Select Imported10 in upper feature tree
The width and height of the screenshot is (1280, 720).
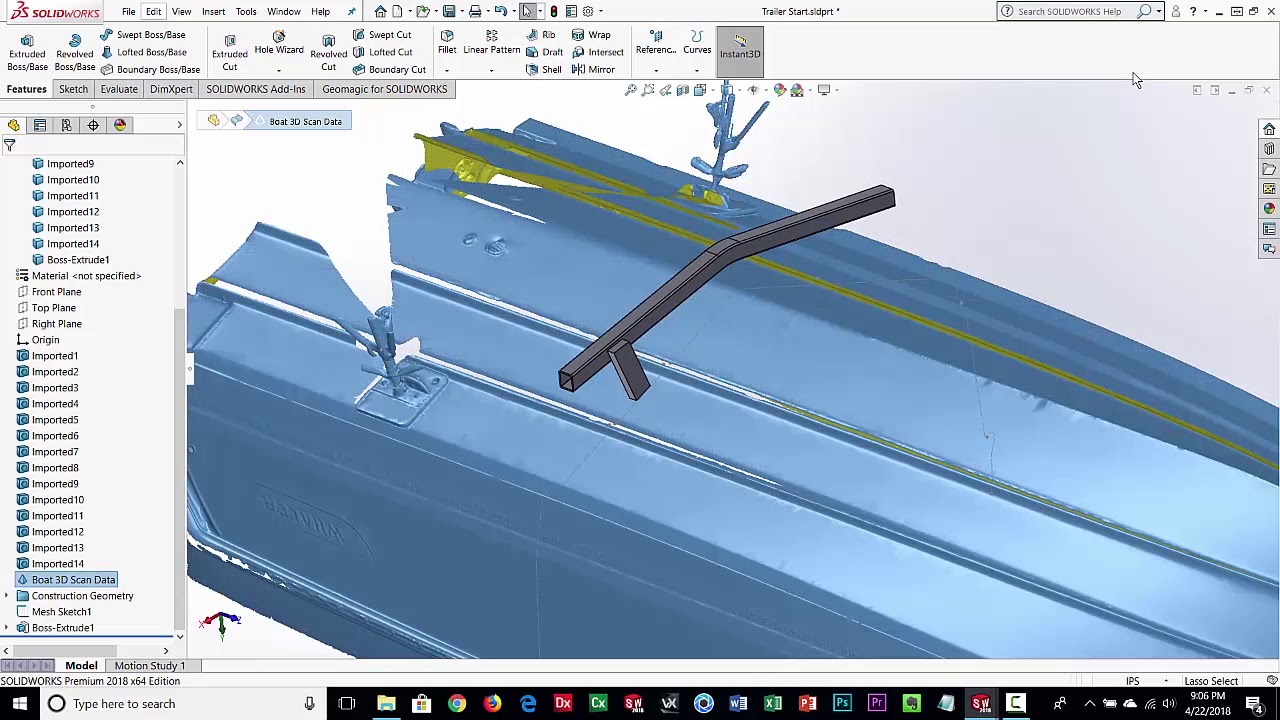point(73,180)
